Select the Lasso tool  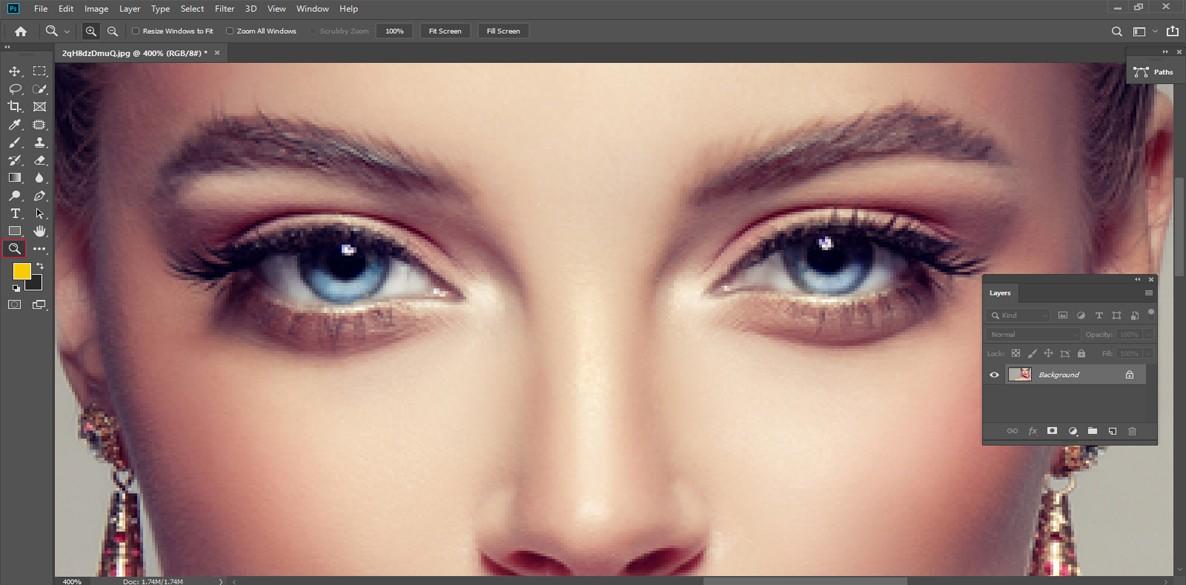[x=14, y=89]
